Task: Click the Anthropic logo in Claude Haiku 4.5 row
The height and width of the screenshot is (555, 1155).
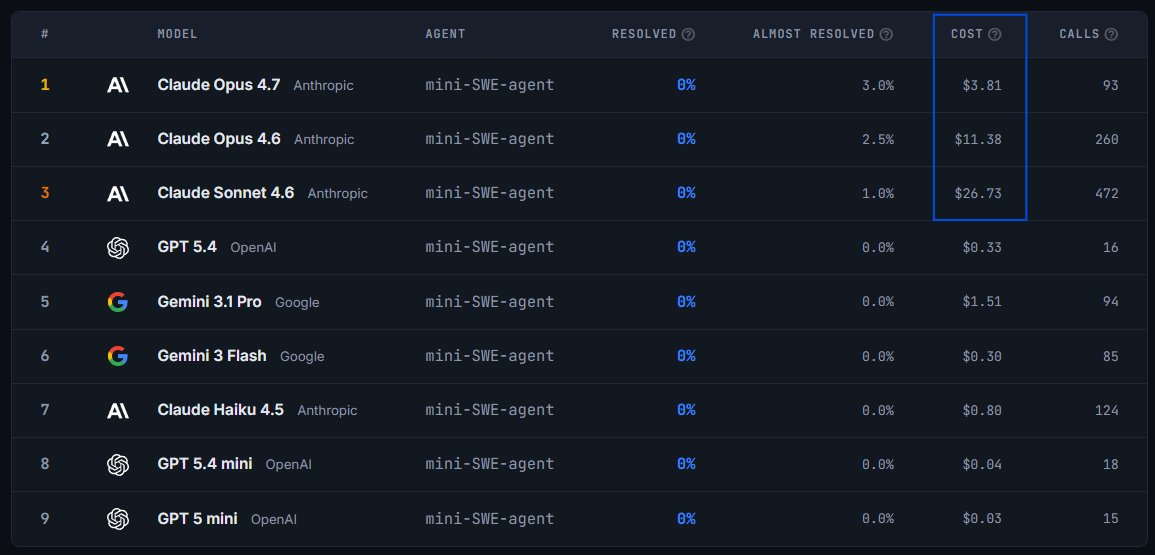Action: [x=118, y=410]
